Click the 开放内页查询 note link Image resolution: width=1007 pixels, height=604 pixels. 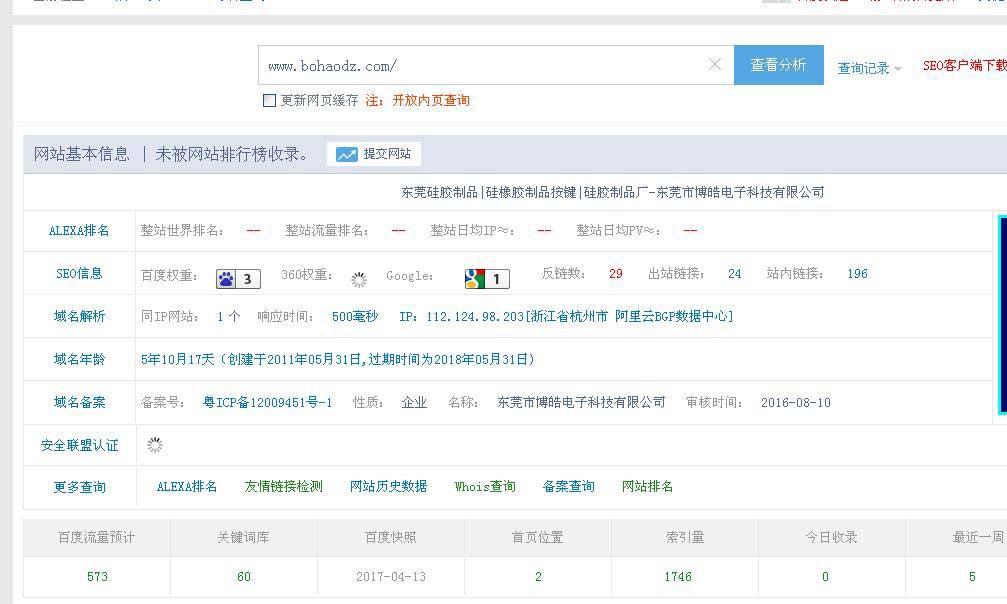coord(430,100)
